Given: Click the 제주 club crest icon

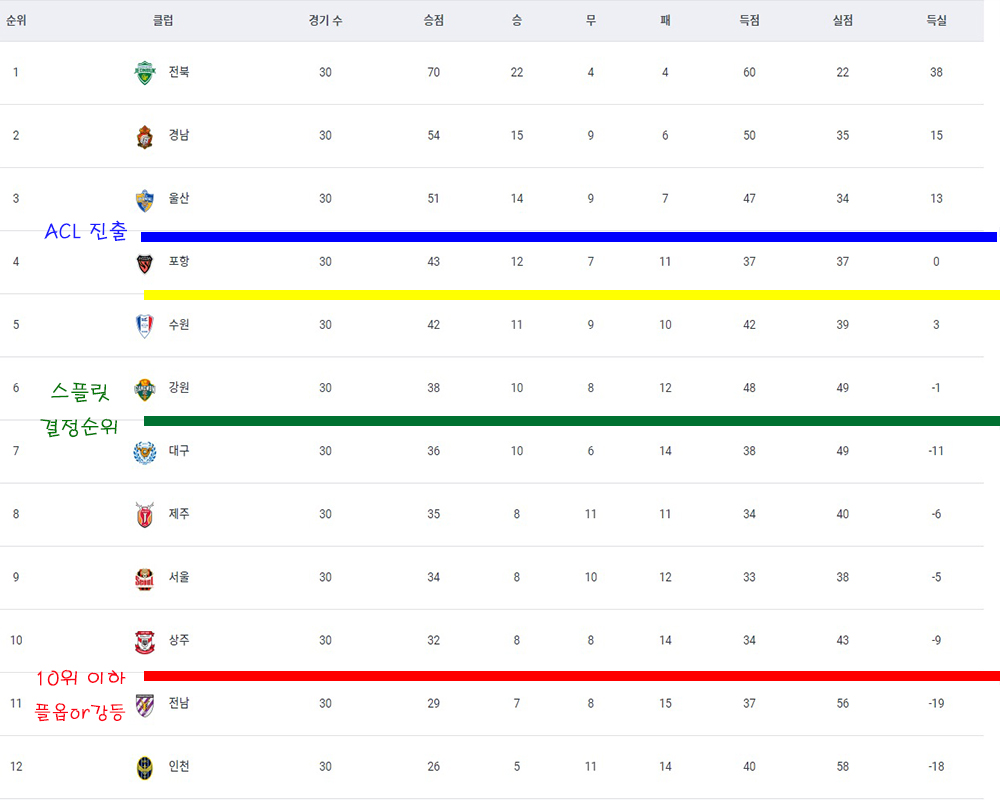Looking at the screenshot, I should [x=145, y=515].
